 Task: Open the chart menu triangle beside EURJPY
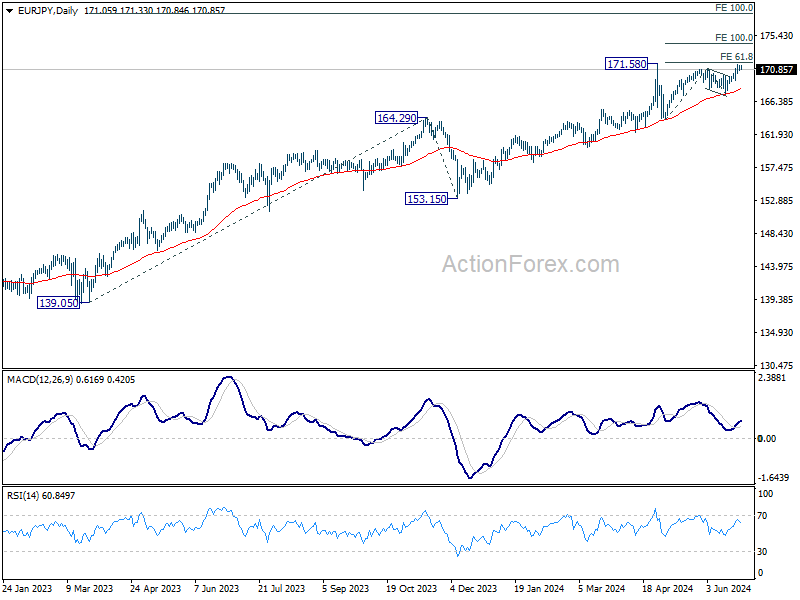pyautogui.click(x=9, y=11)
